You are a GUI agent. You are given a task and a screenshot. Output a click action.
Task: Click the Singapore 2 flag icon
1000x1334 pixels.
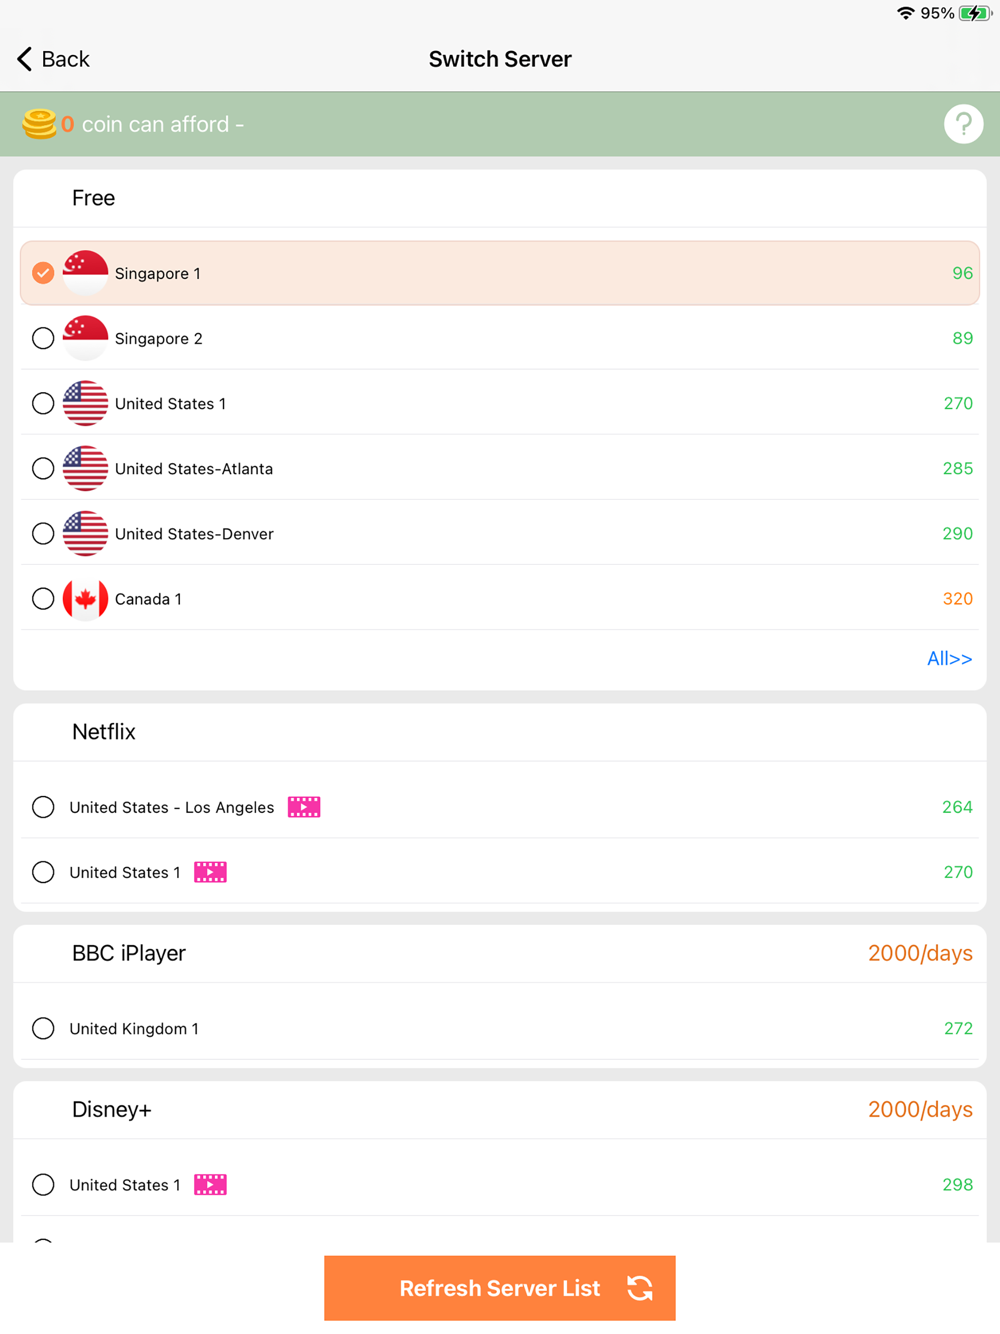85,338
